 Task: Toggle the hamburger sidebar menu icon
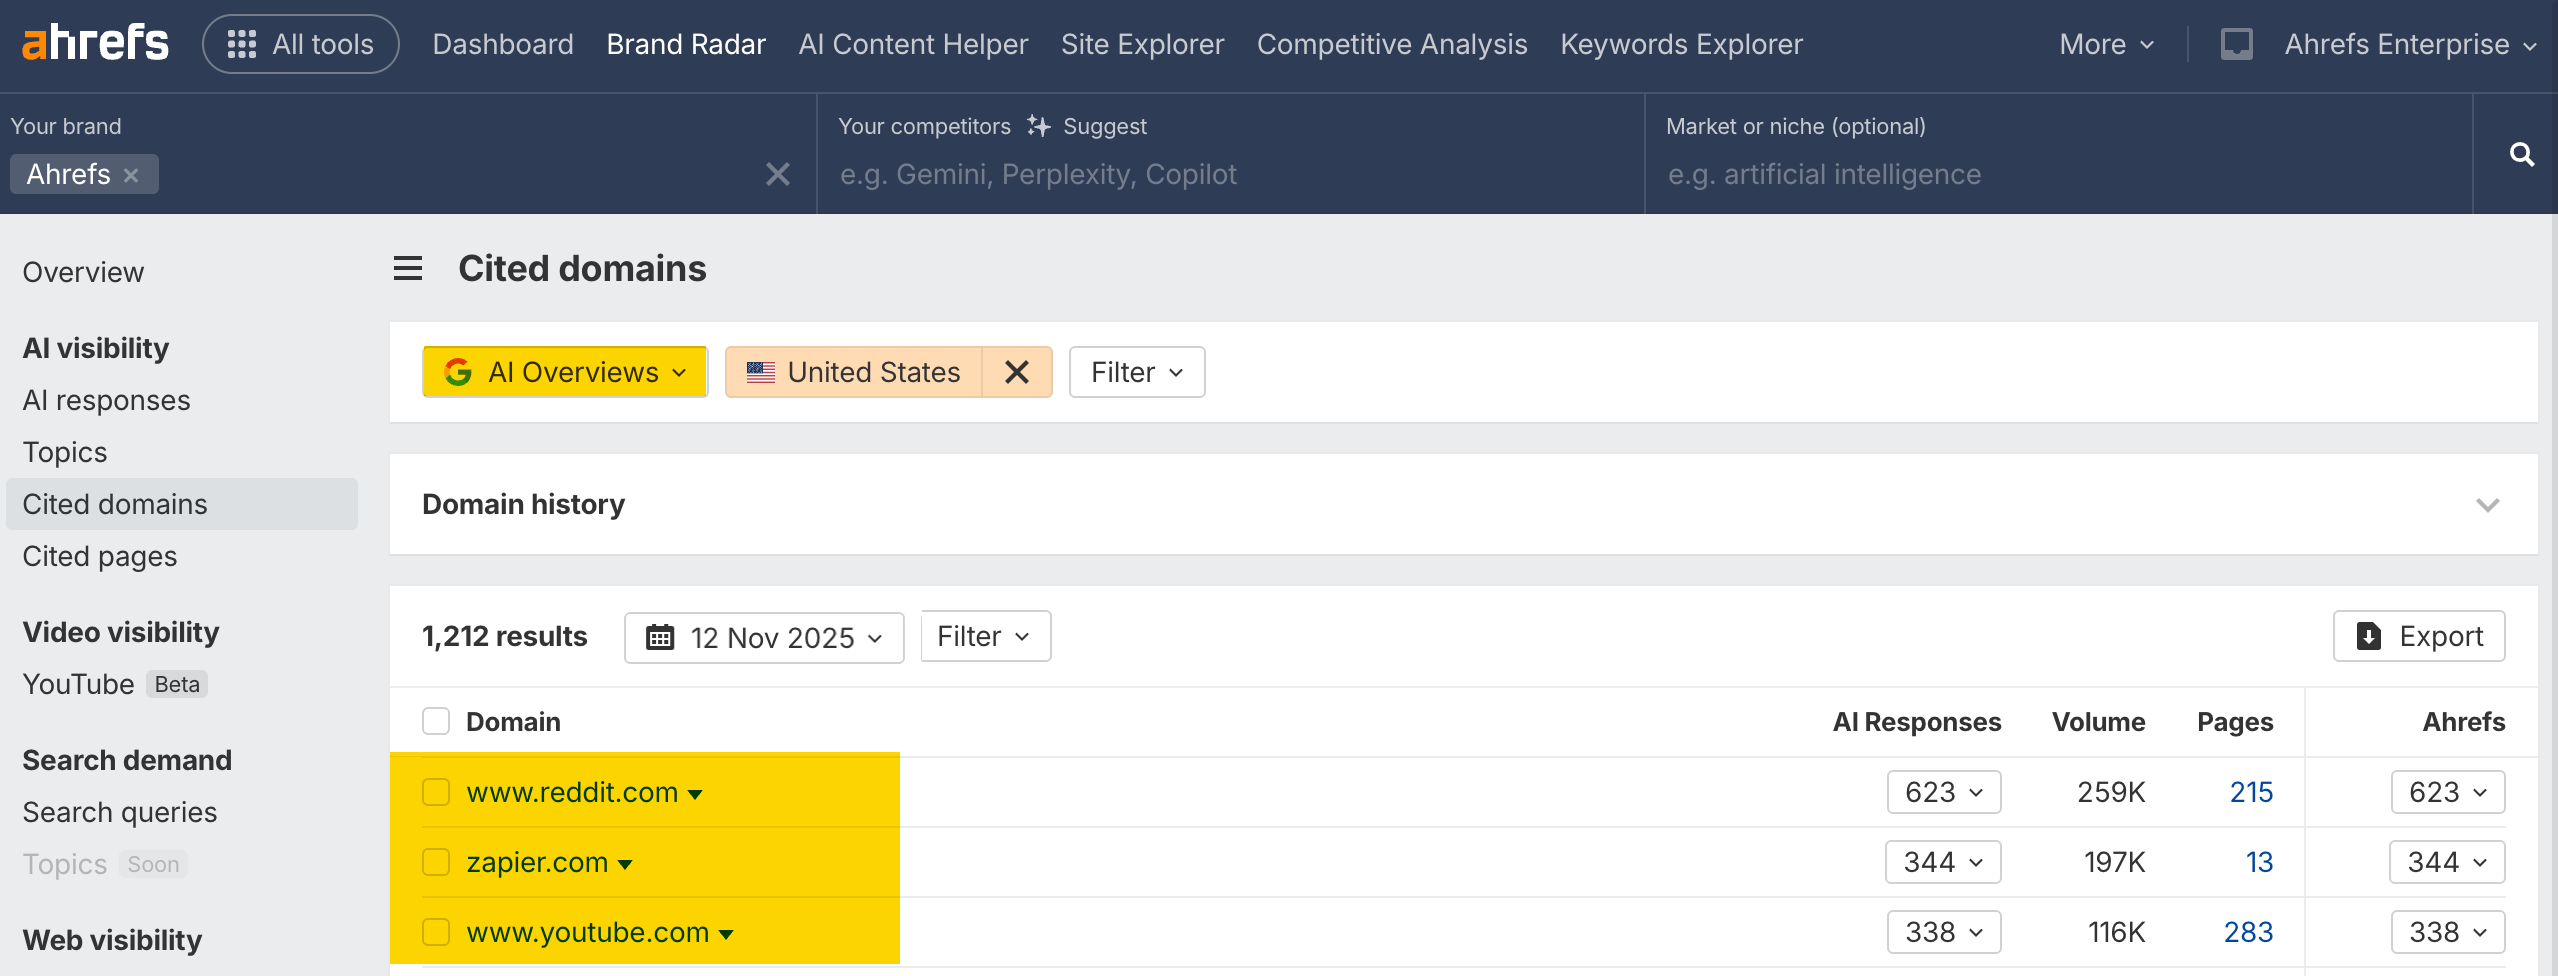[408, 268]
